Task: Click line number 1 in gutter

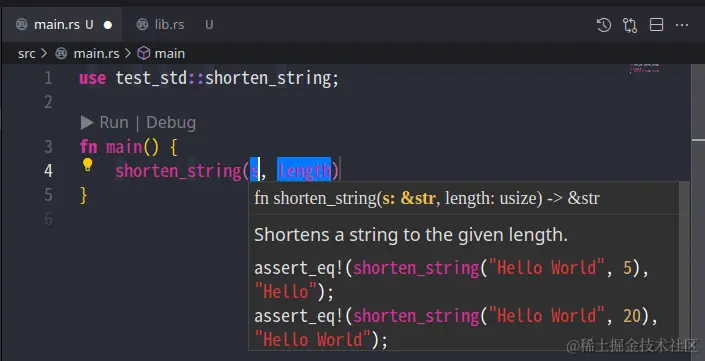Action: point(48,78)
